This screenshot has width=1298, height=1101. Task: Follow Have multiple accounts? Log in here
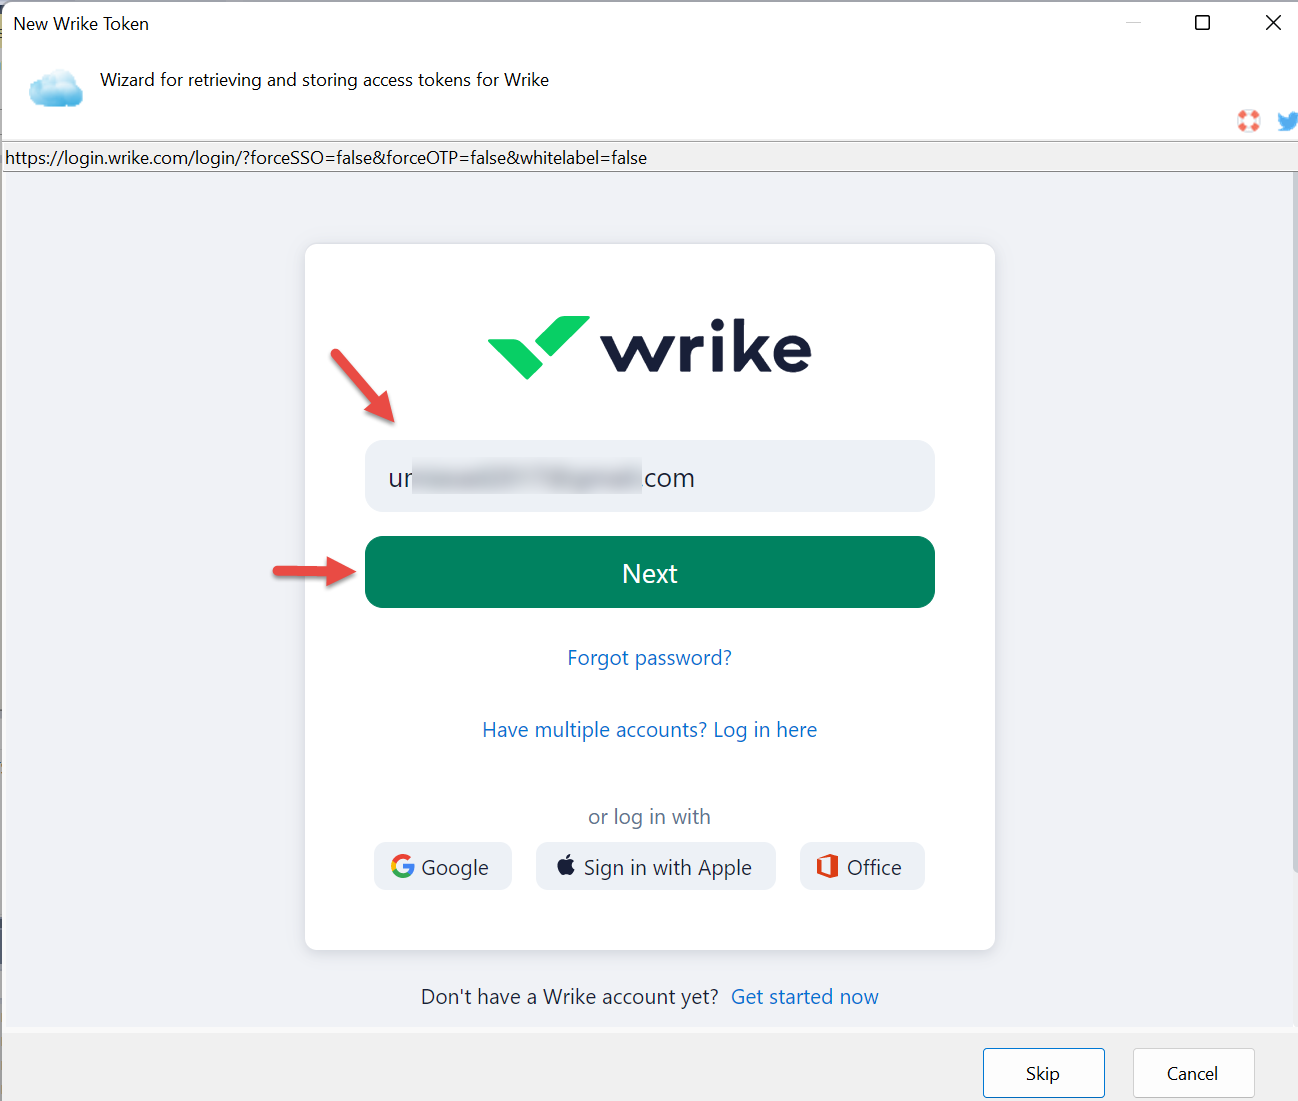click(x=649, y=730)
